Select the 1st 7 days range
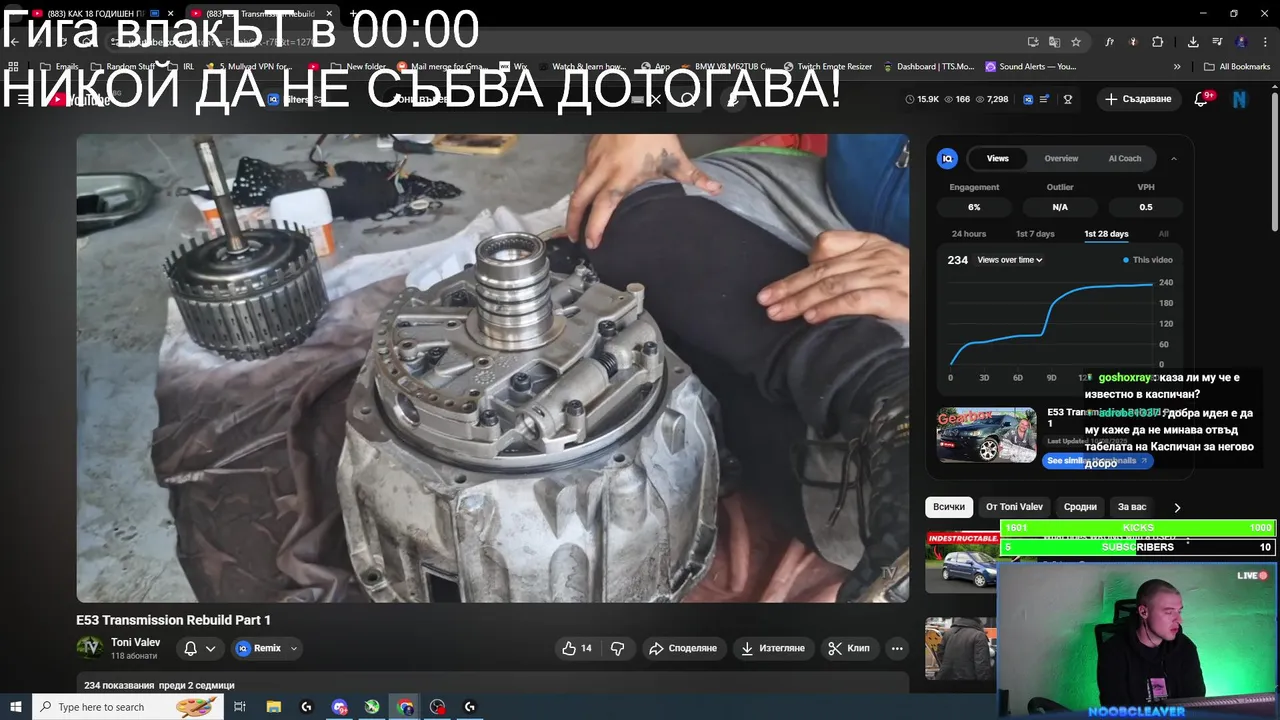1280x720 pixels. coord(1035,234)
